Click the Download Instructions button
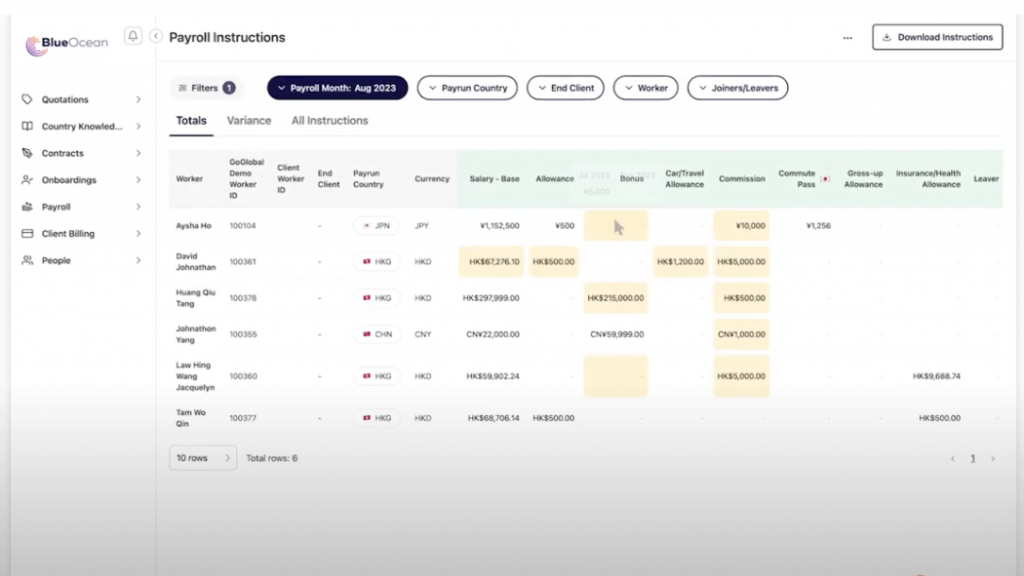Image resolution: width=1024 pixels, height=576 pixels. pos(937,37)
